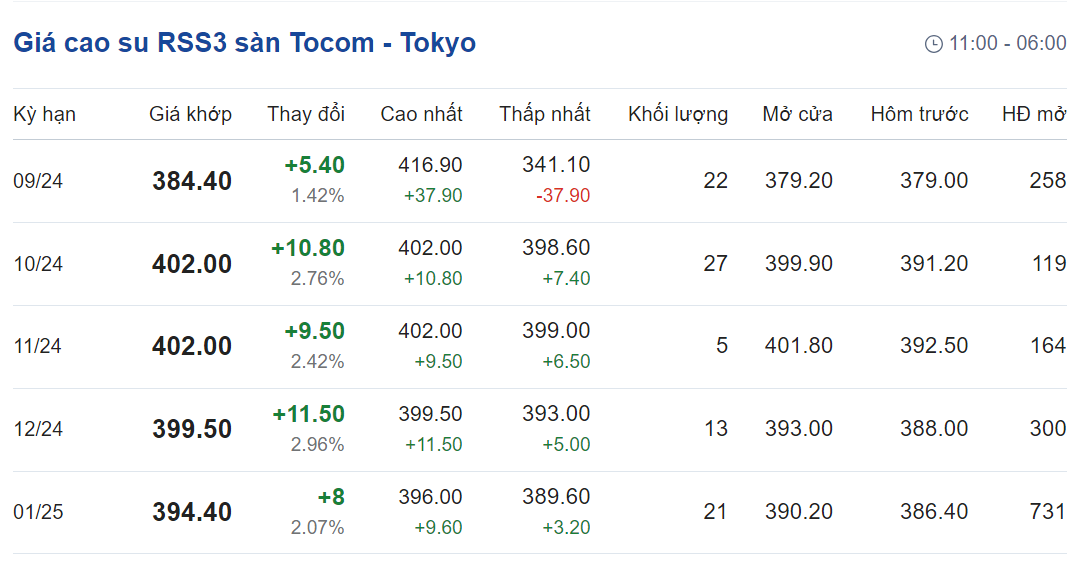Click the Mở cửa column header
The width and height of the screenshot is (1081, 567).
pos(797,114)
